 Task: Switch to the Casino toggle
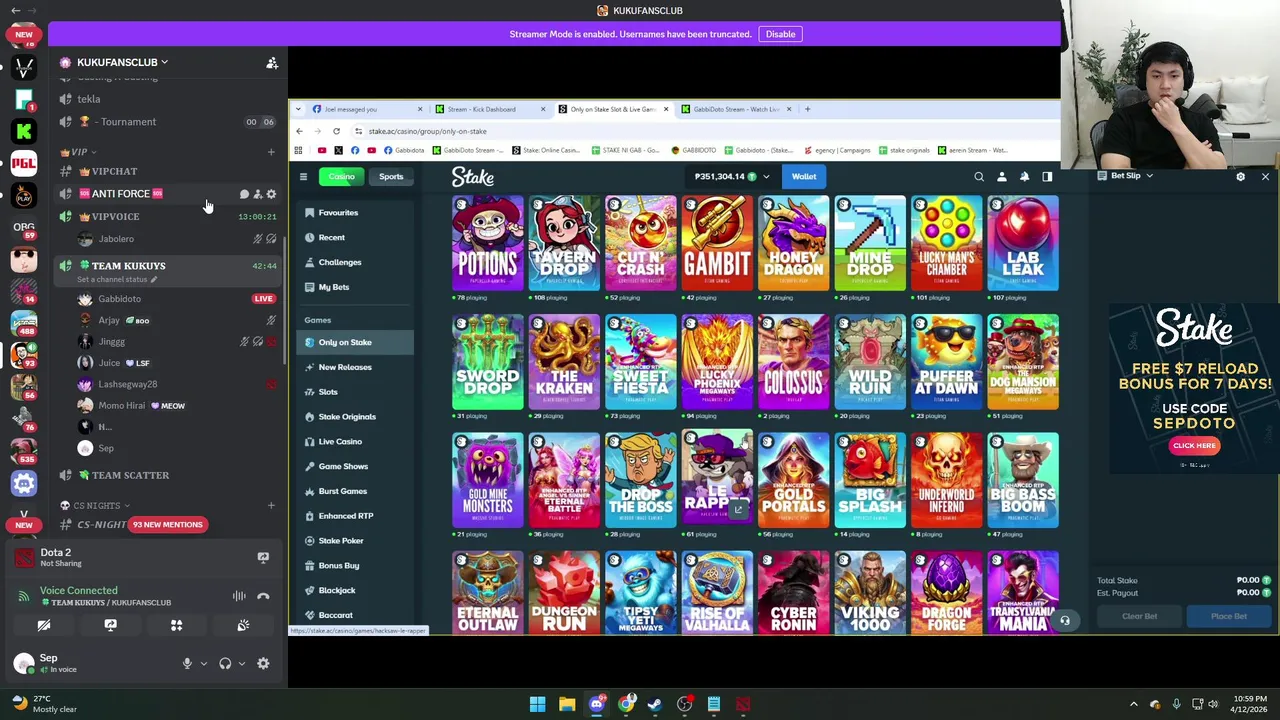342,177
